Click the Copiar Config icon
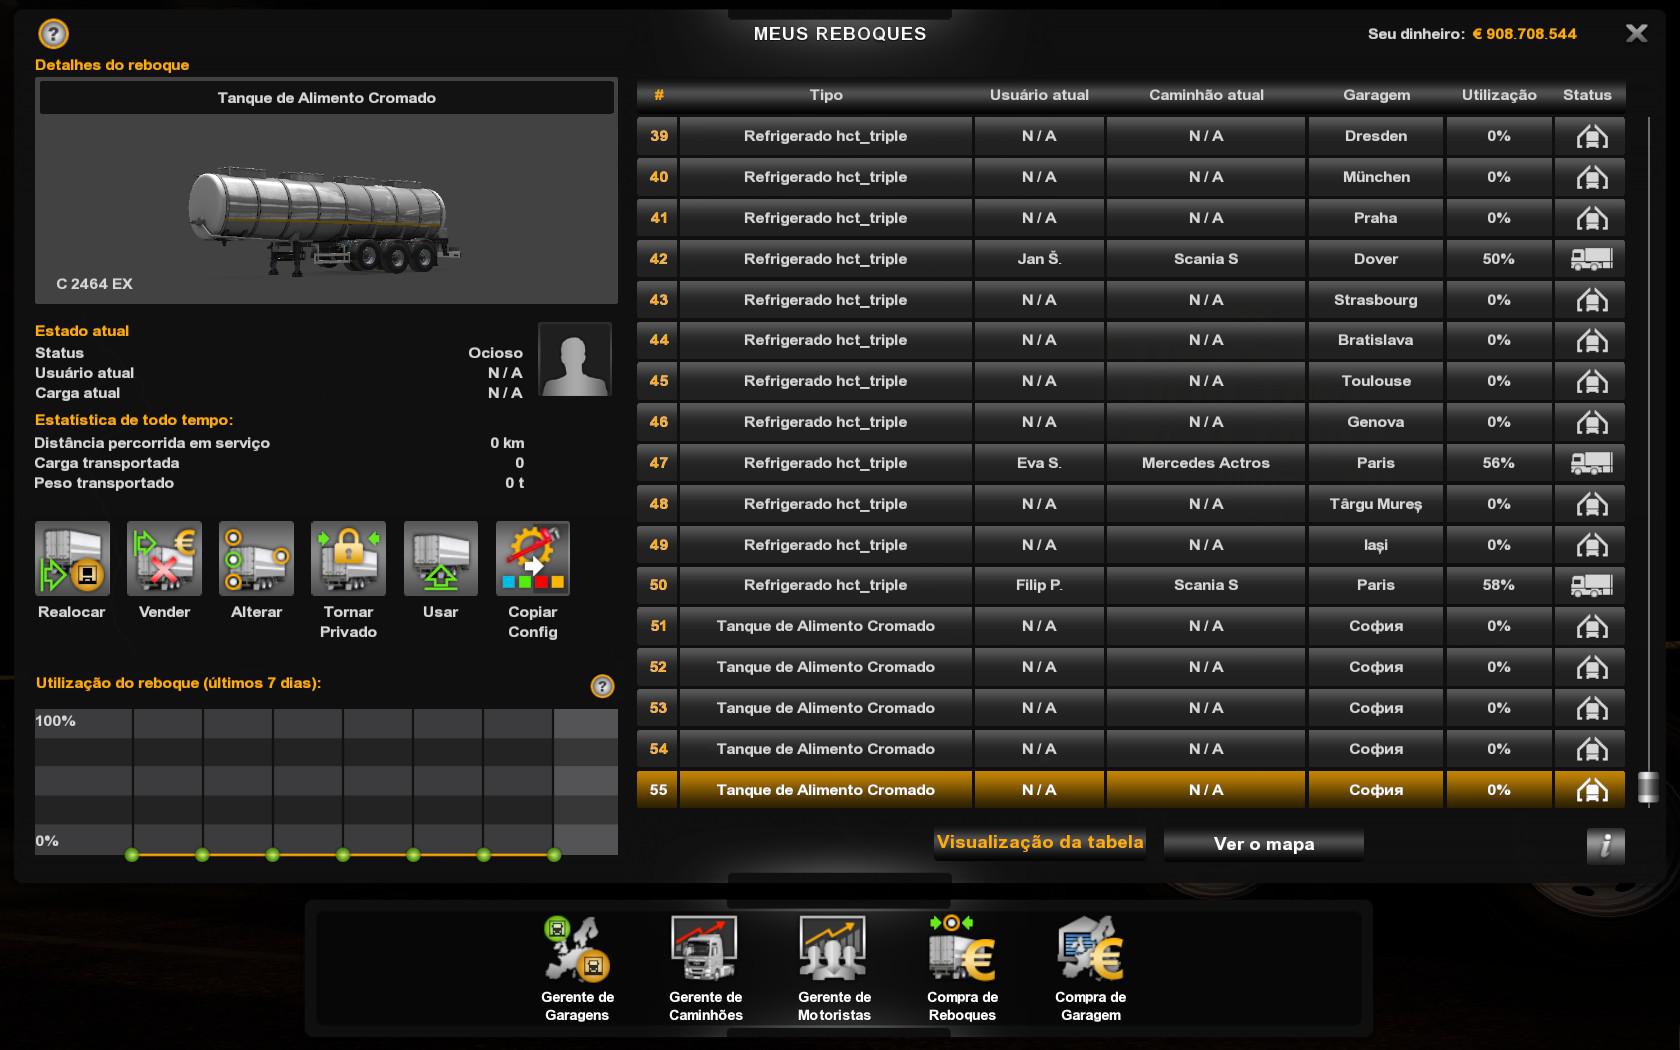This screenshot has height=1050, width=1680. pos(532,559)
